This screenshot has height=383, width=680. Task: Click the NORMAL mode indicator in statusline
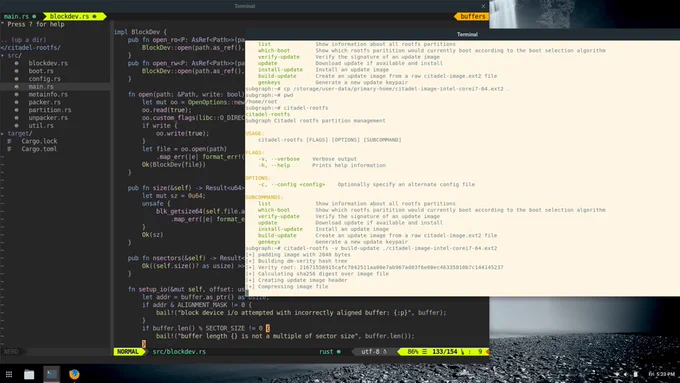[128, 352]
